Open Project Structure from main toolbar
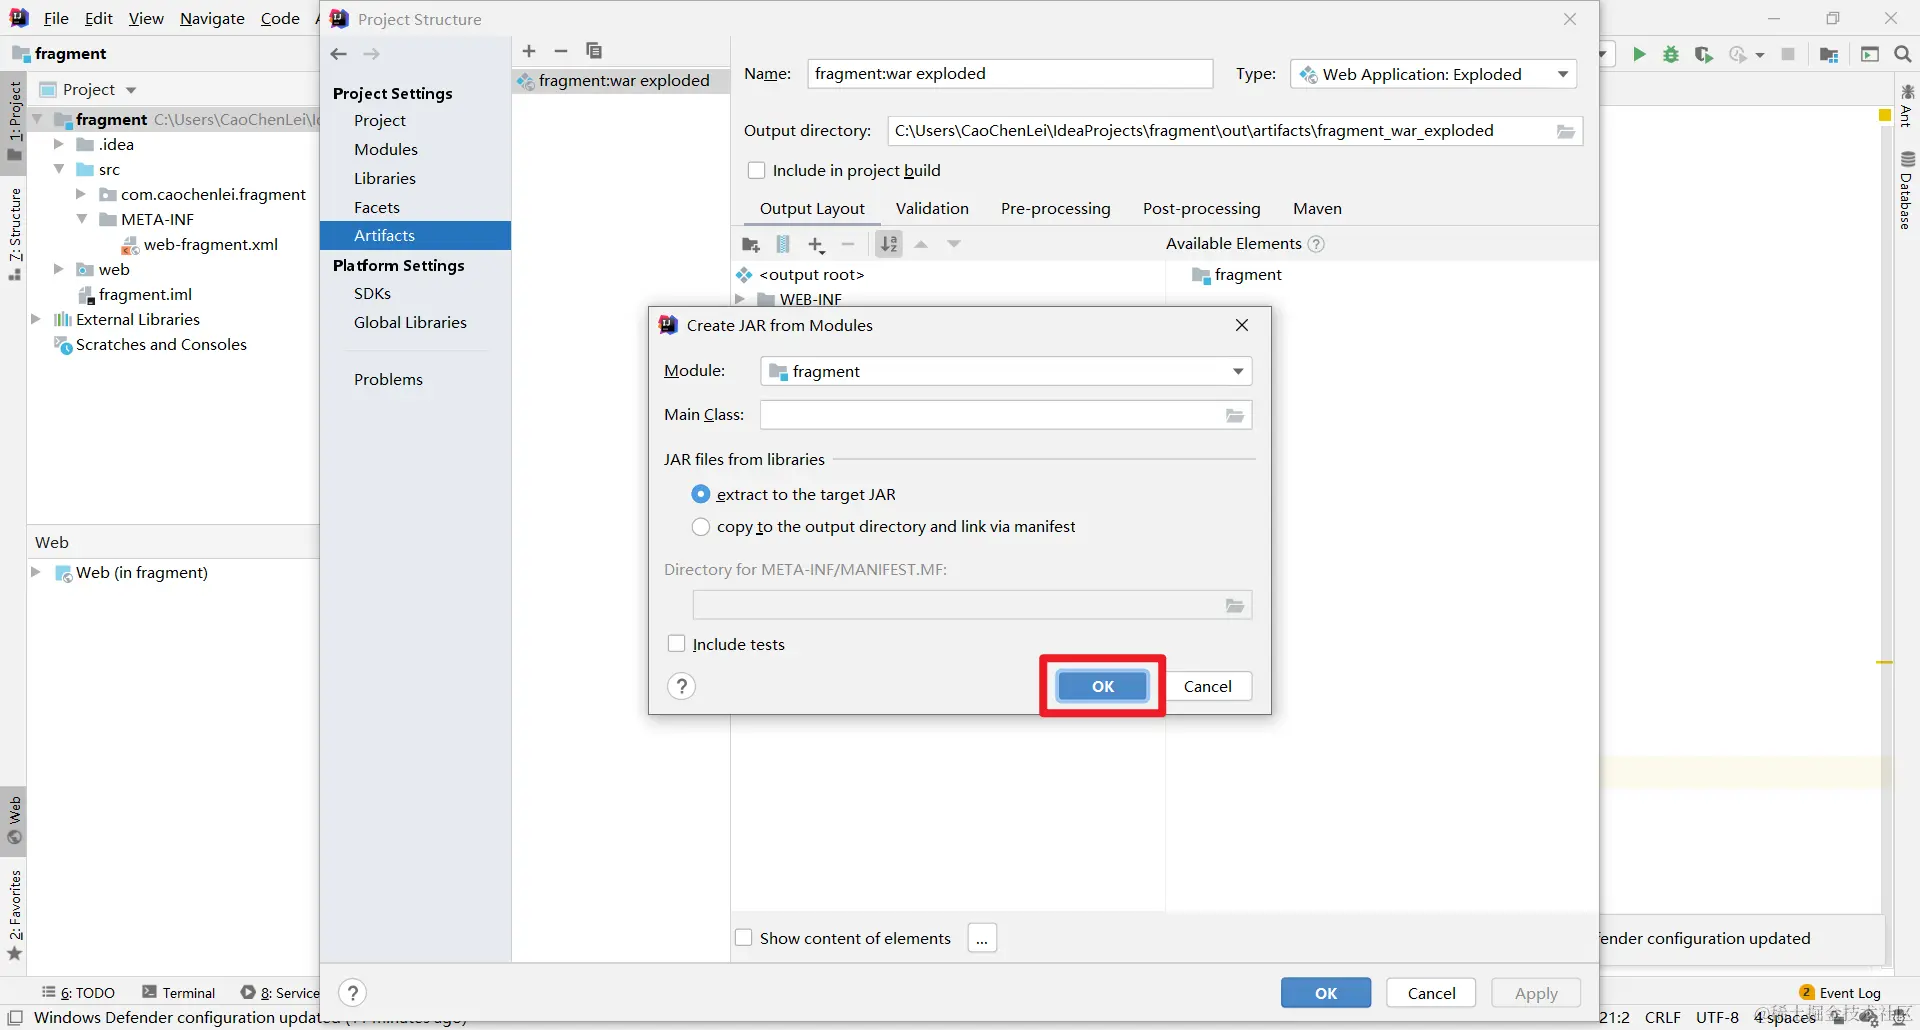Screen dimensions: 1920x1030 pyautogui.click(x=1829, y=54)
